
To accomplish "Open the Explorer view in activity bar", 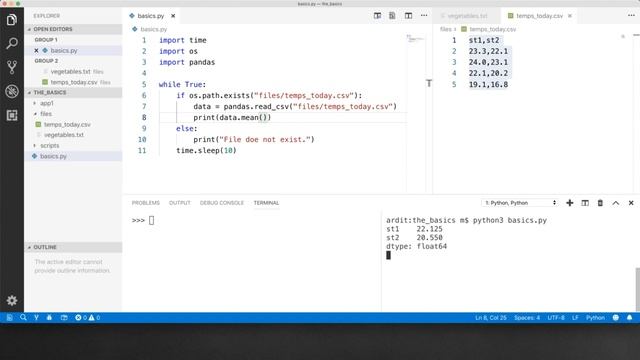I will pos(11,19).
